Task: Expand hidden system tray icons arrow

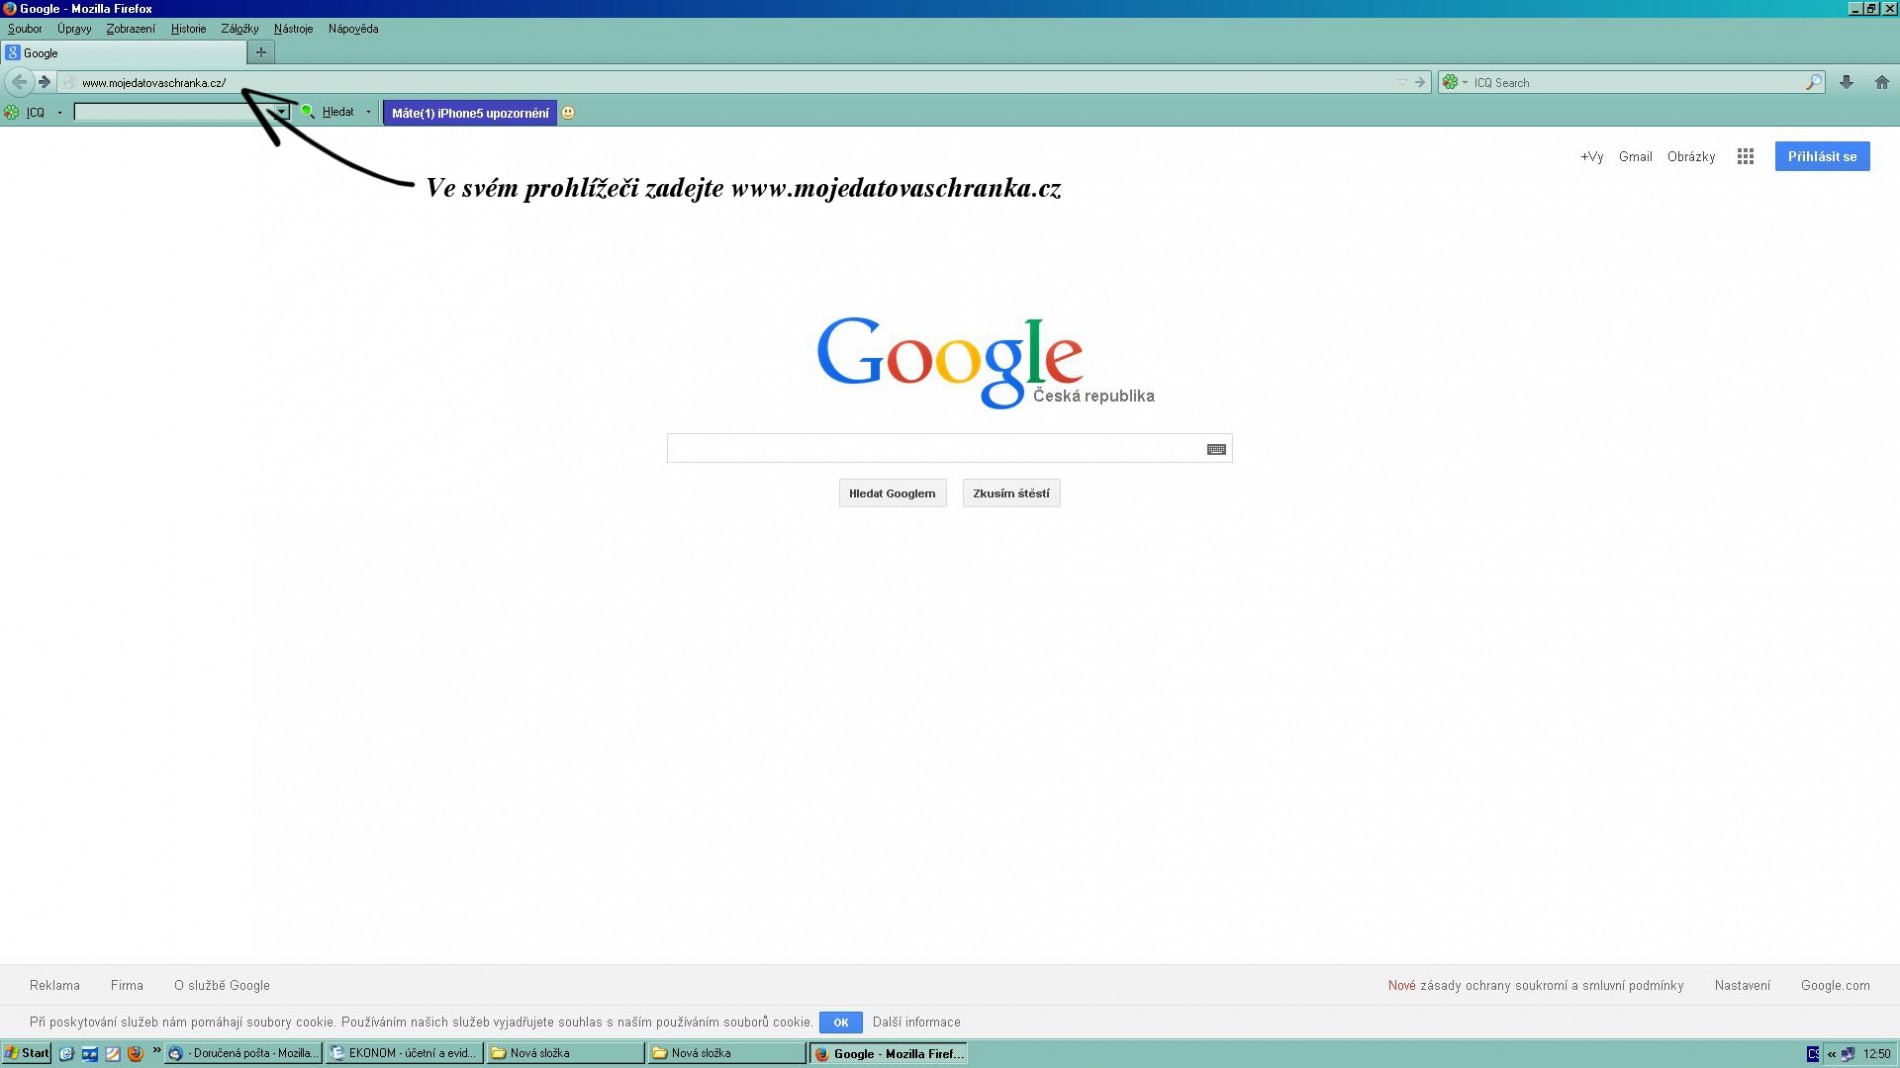Action: pyautogui.click(x=1831, y=1054)
